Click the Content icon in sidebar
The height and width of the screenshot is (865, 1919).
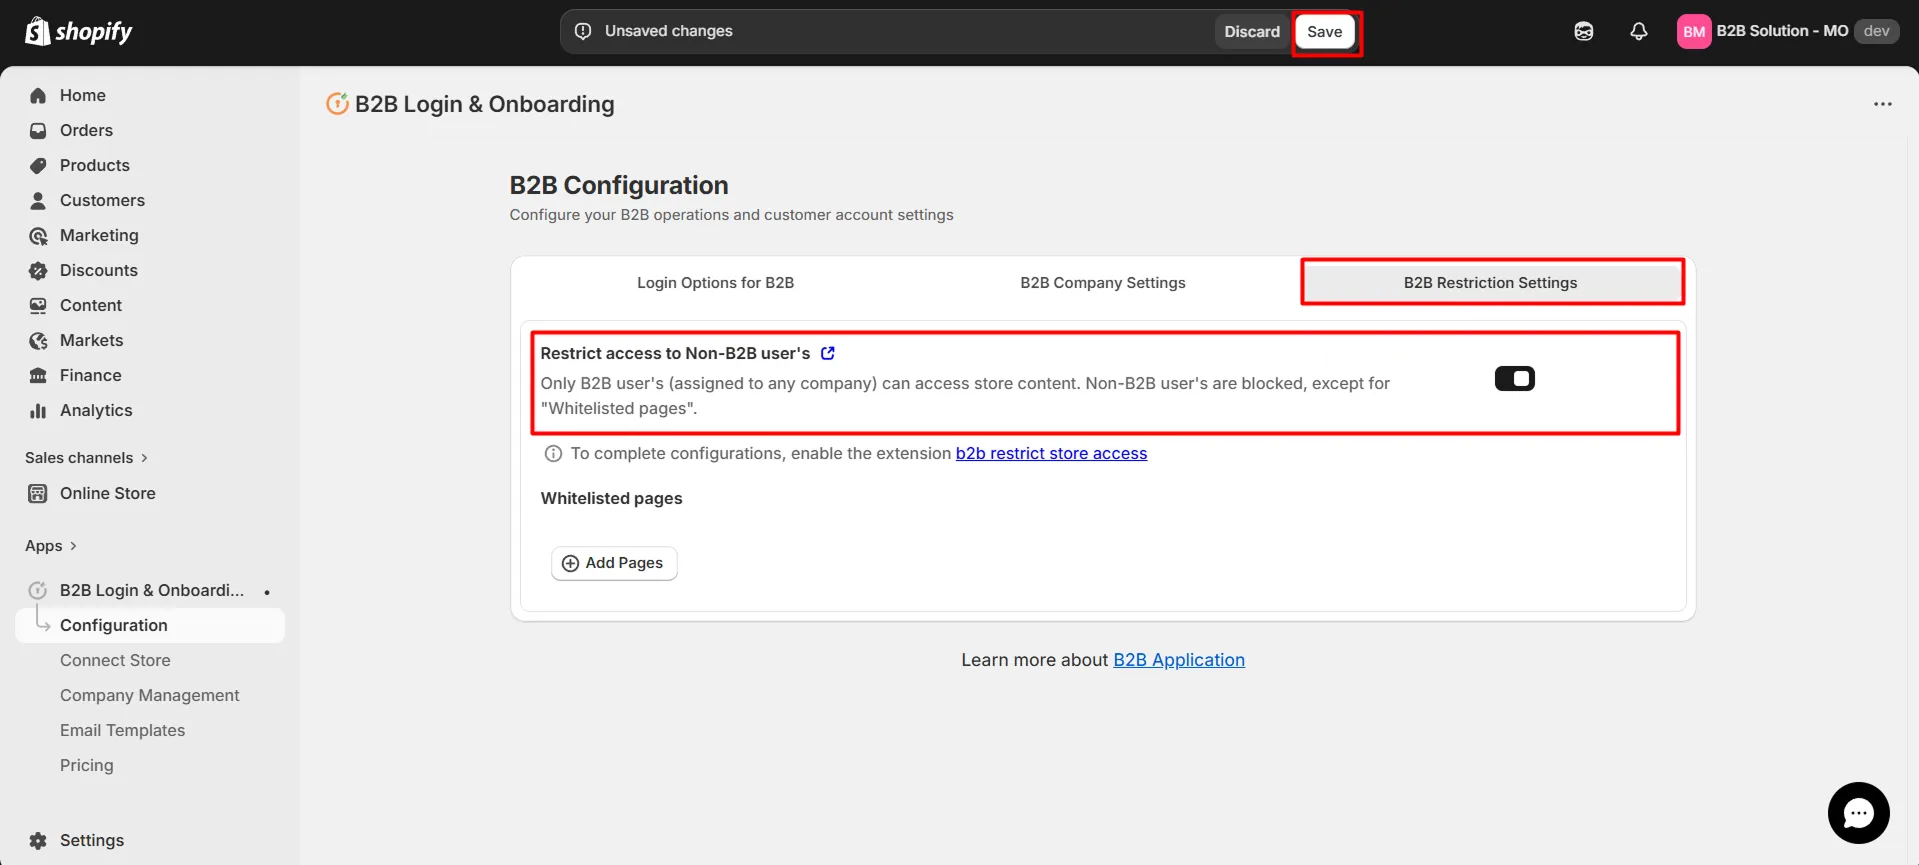tap(38, 305)
